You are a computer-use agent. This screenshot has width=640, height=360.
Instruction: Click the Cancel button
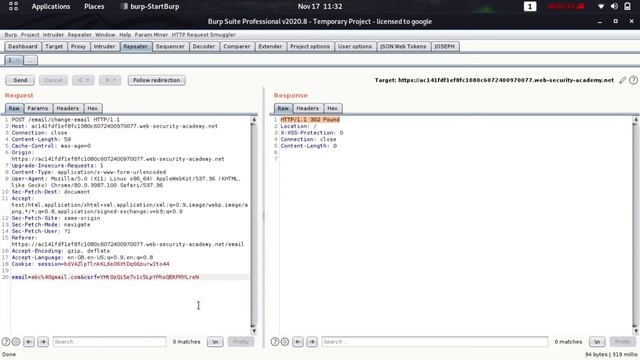click(53, 80)
